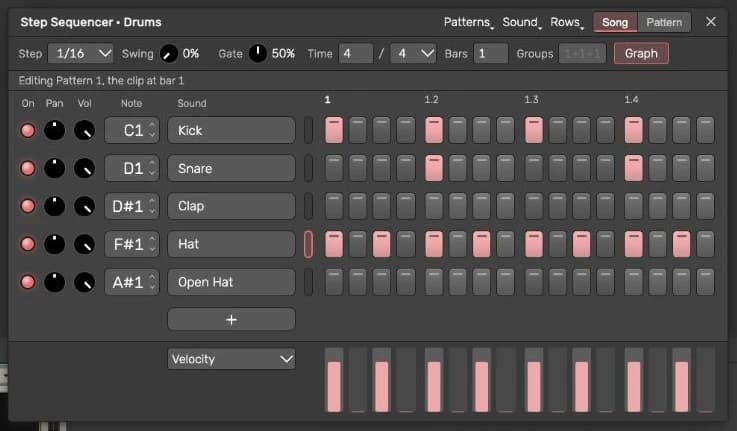Screen dimensions: 737x431
Task: Turn off the Kick row On button
Action: 28,130
